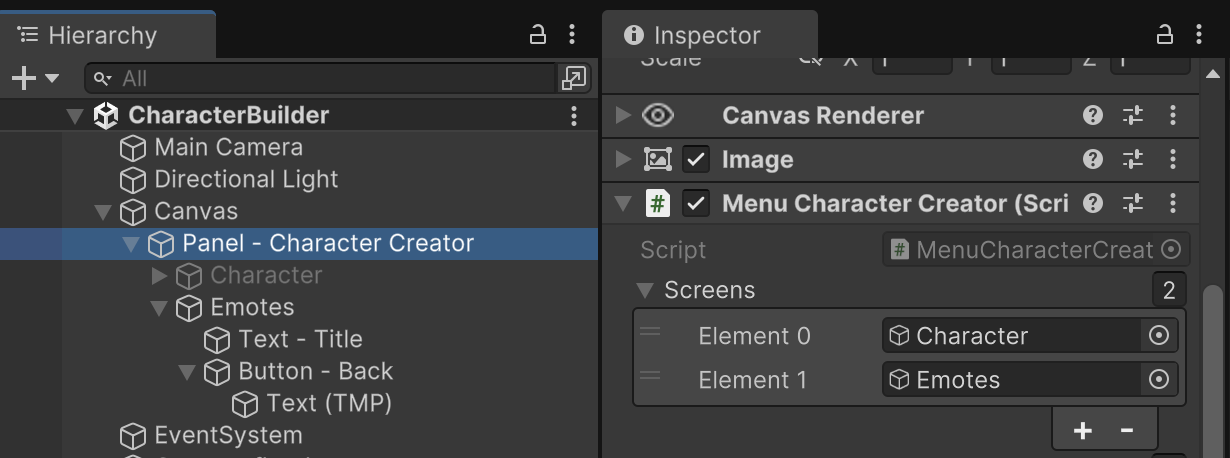
Task: Remove selected element from Screens list
Action: [x=1127, y=430]
